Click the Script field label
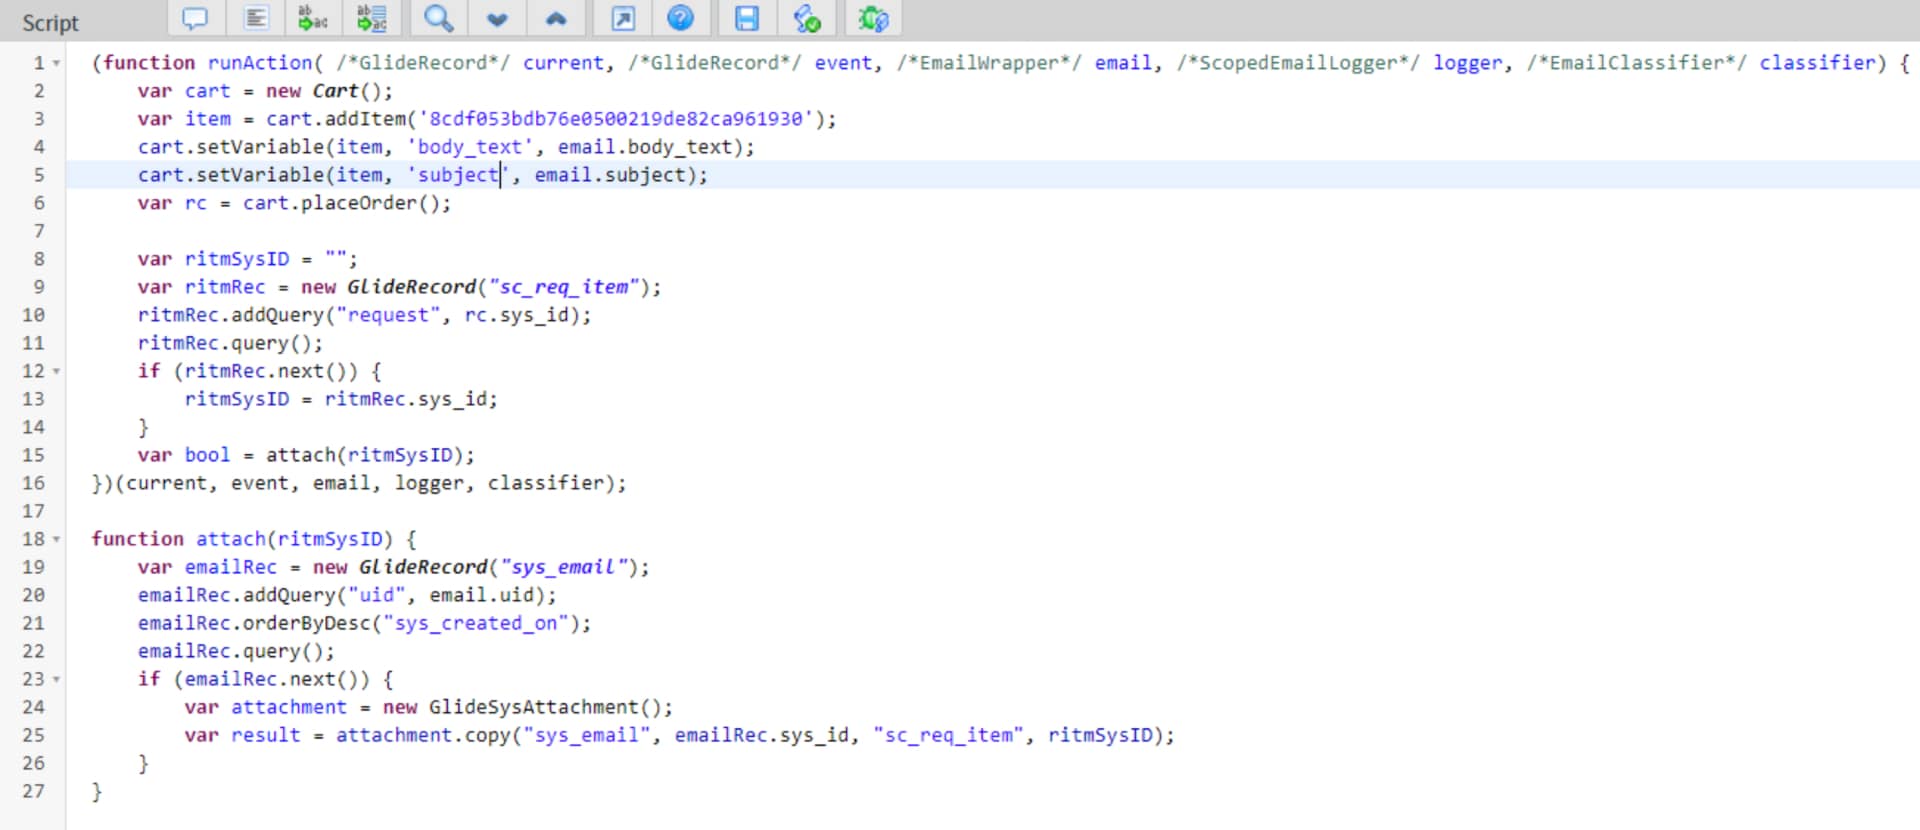The height and width of the screenshot is (830, 1920). [x=50, y=22]
